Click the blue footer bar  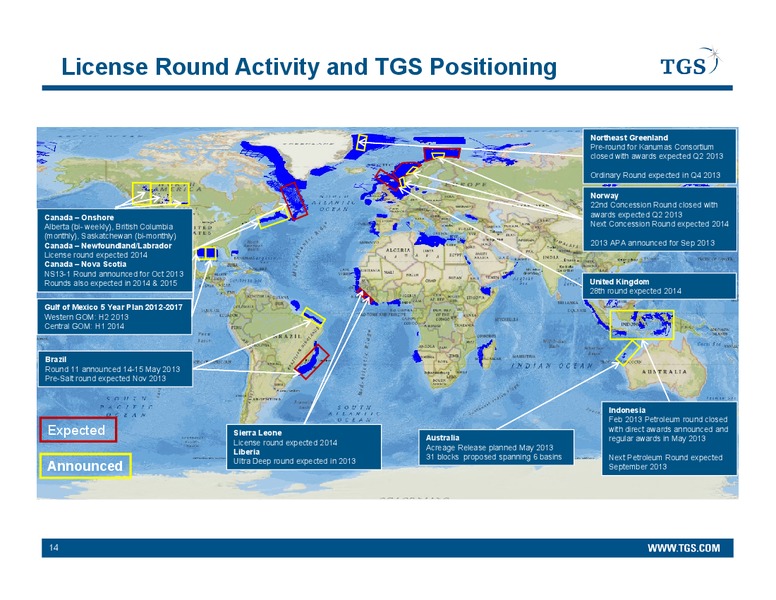click(x=388, y=548)
